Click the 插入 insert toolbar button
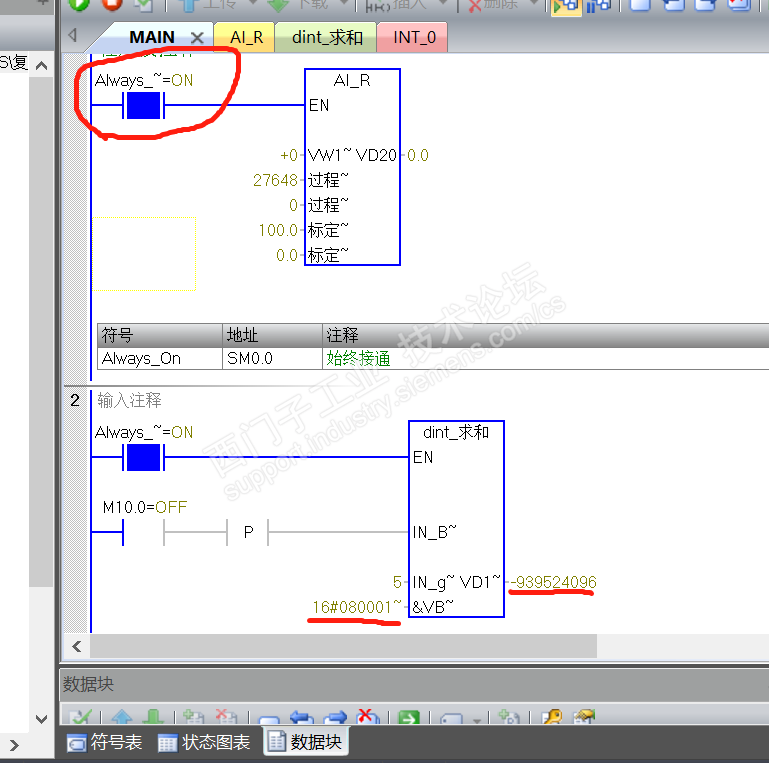This screenshot has width=769, height=763. point(397,4)
